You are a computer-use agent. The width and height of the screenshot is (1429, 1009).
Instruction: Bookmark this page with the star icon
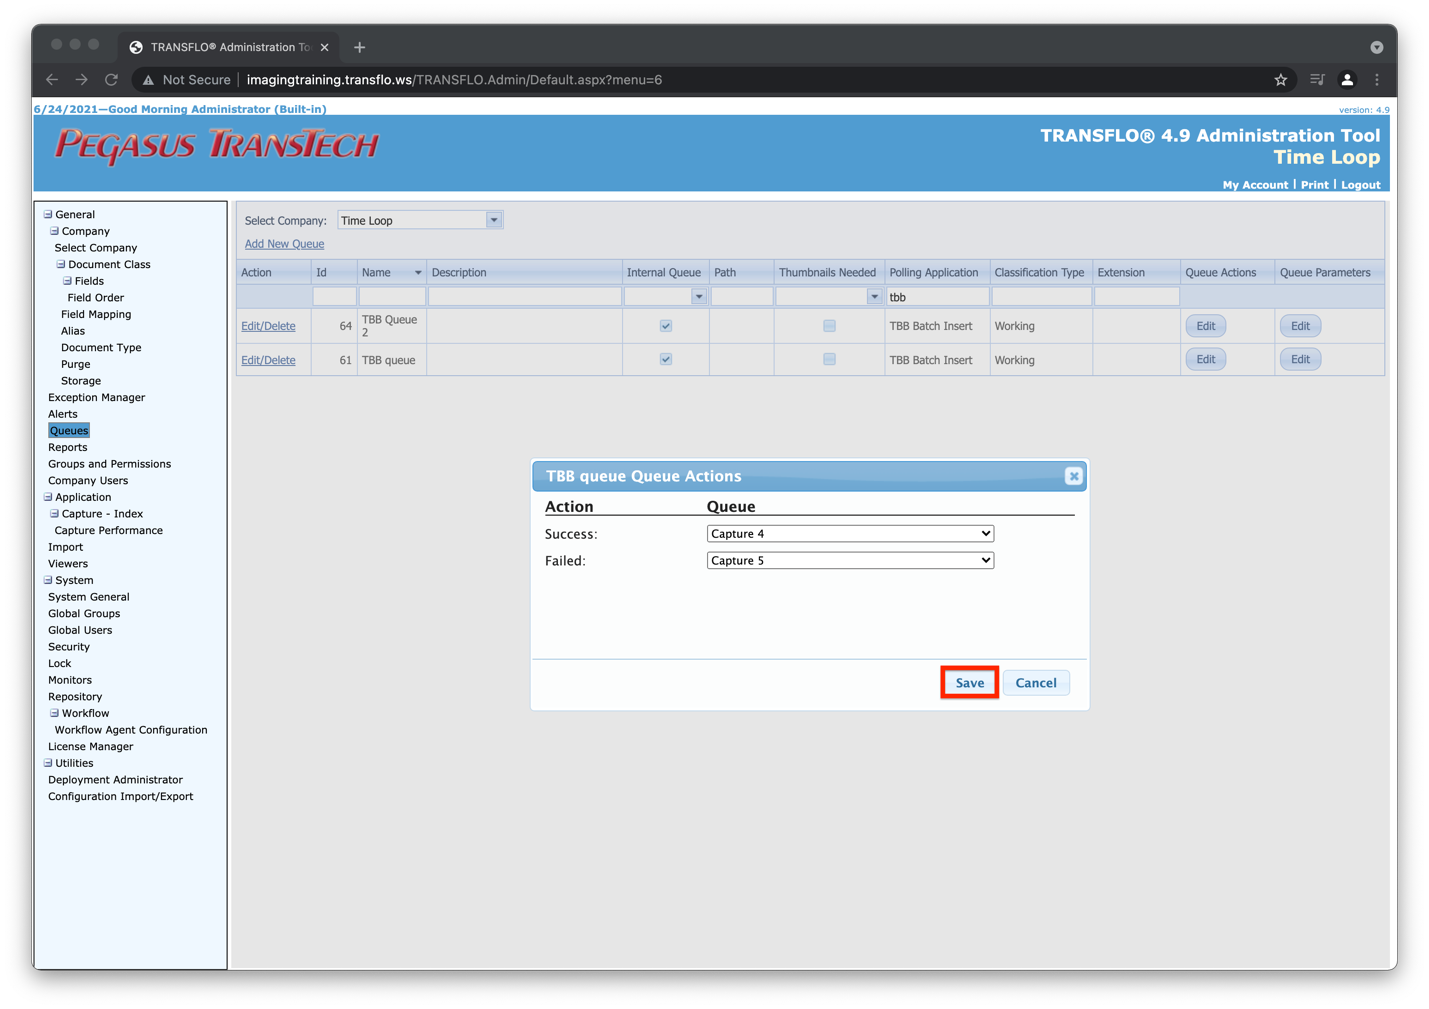1280,80
